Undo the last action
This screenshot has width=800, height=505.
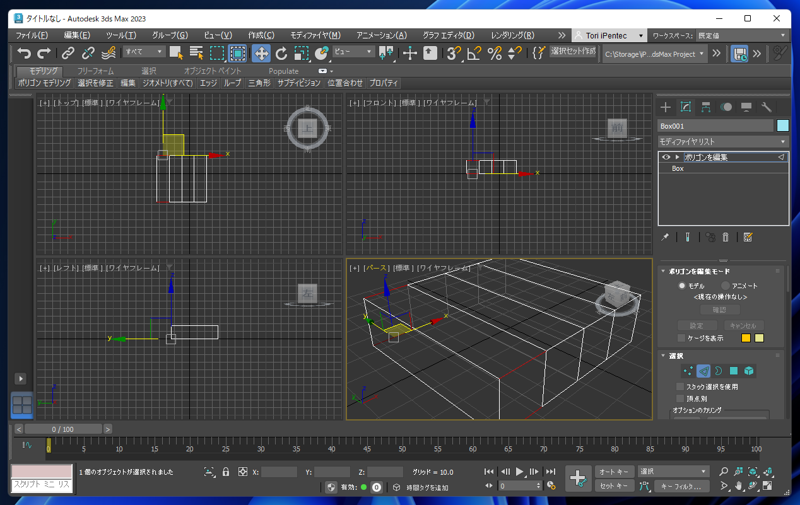tap(24, 53)
